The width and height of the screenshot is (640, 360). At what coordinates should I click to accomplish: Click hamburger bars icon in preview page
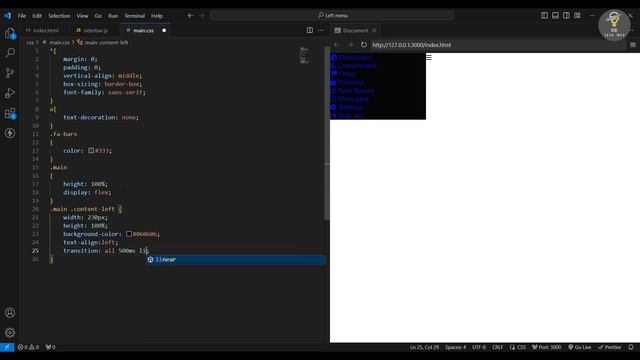pyautogui.click(x=429, y=58)
